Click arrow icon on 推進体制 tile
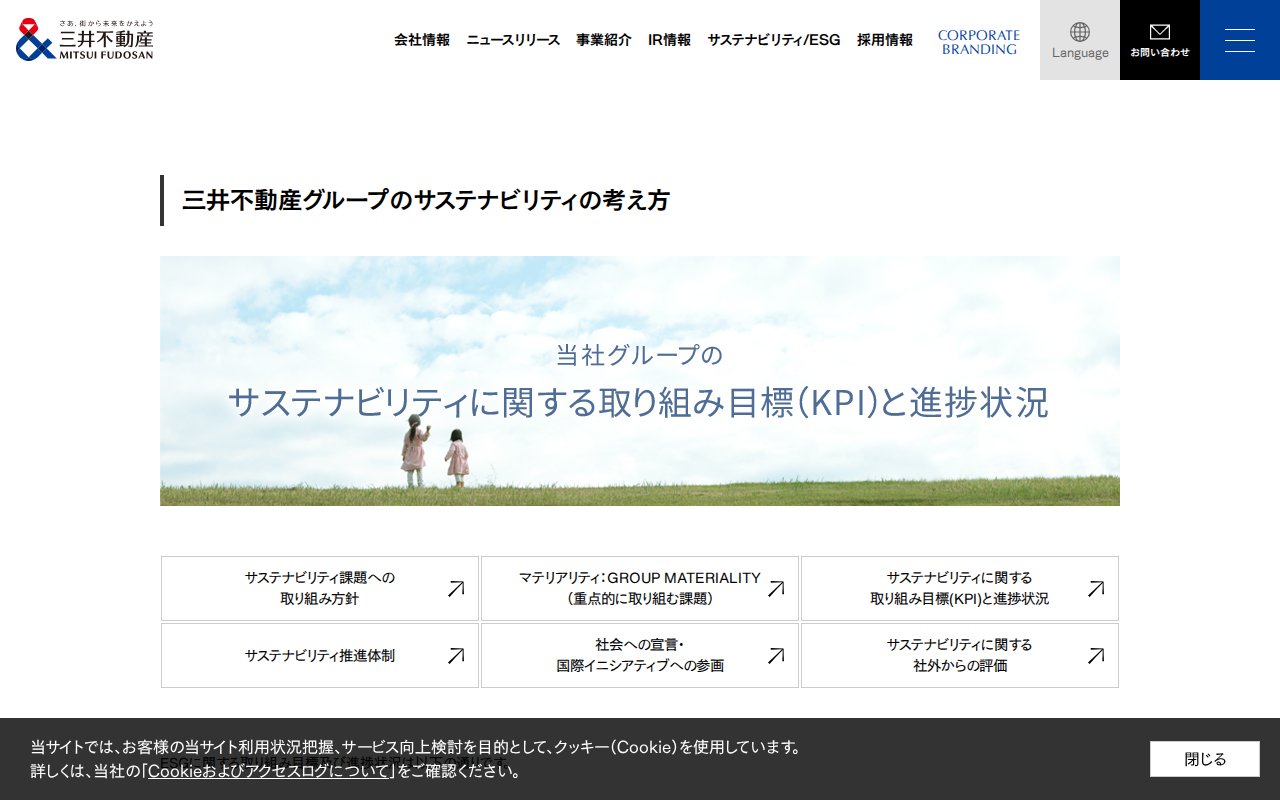 [x=456, y=656]
